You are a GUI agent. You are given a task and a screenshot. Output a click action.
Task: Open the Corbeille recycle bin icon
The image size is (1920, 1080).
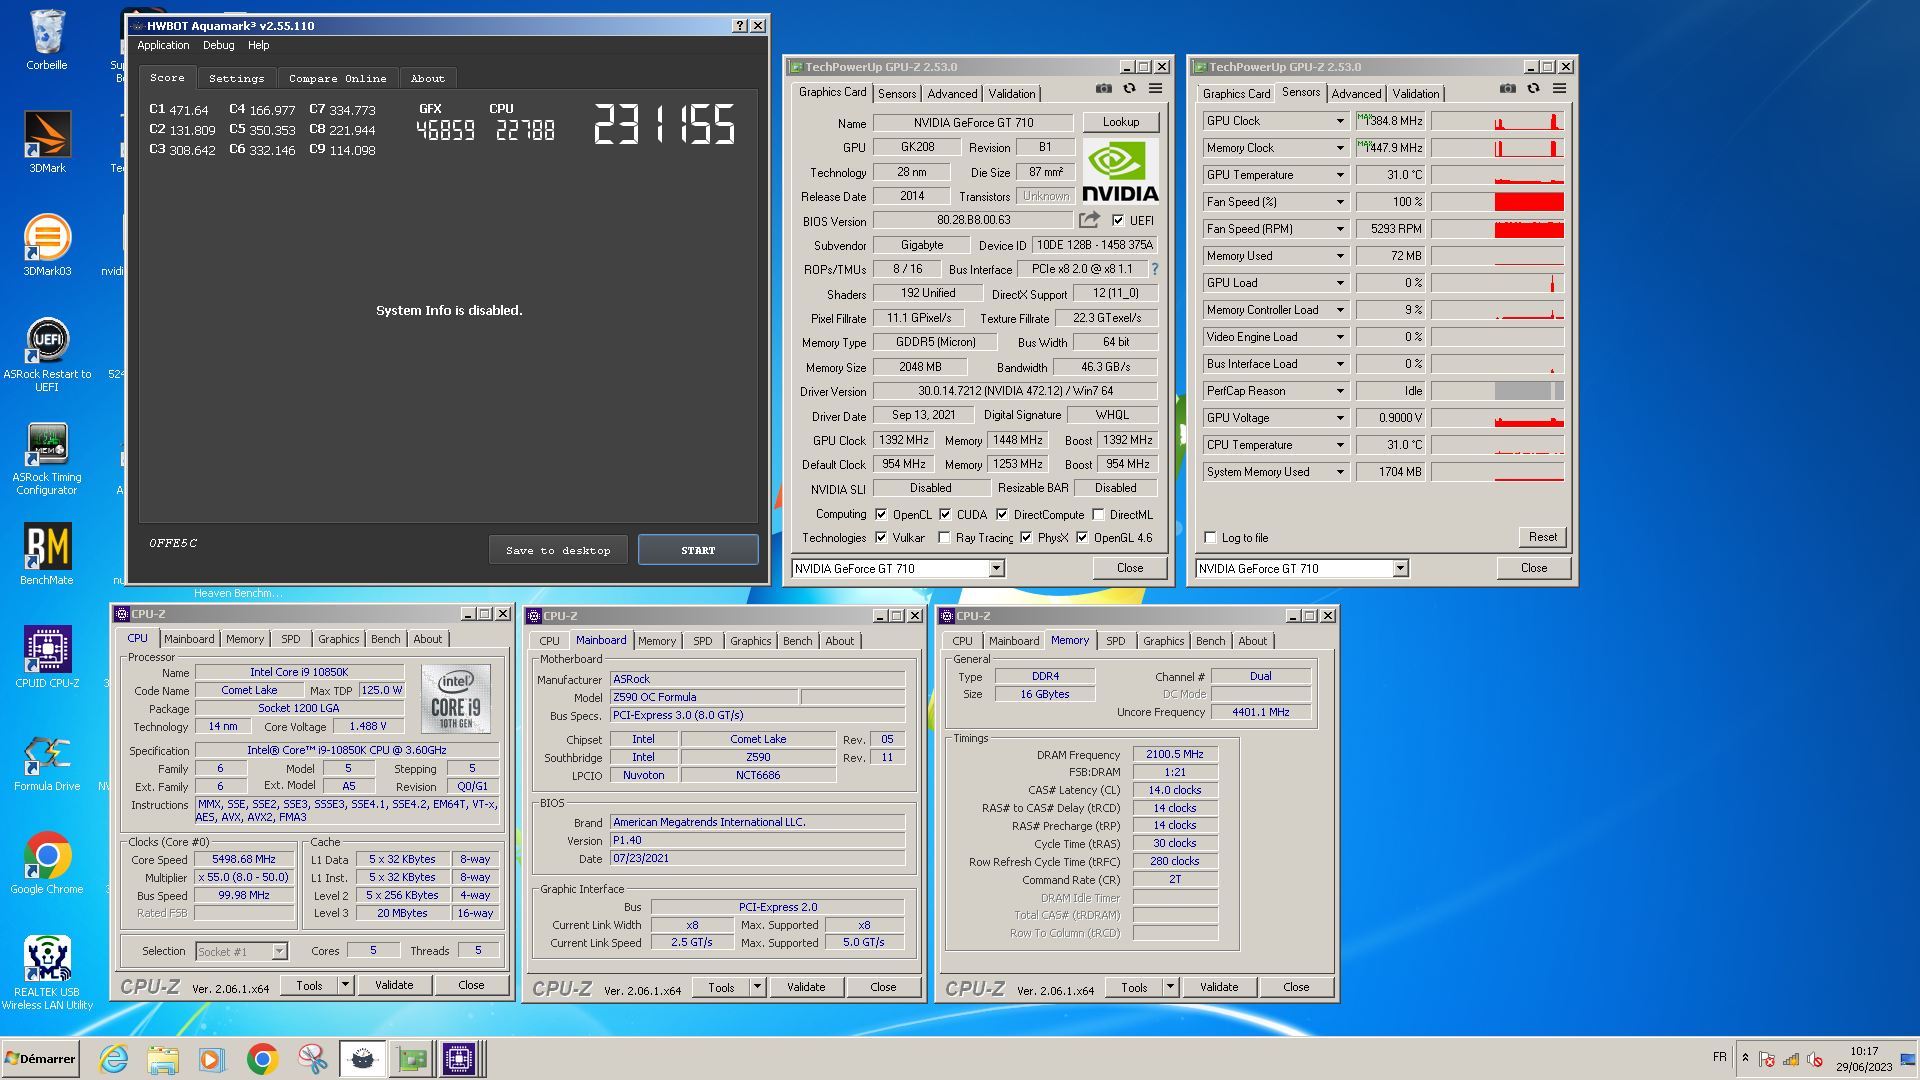(x=47, y=40)
